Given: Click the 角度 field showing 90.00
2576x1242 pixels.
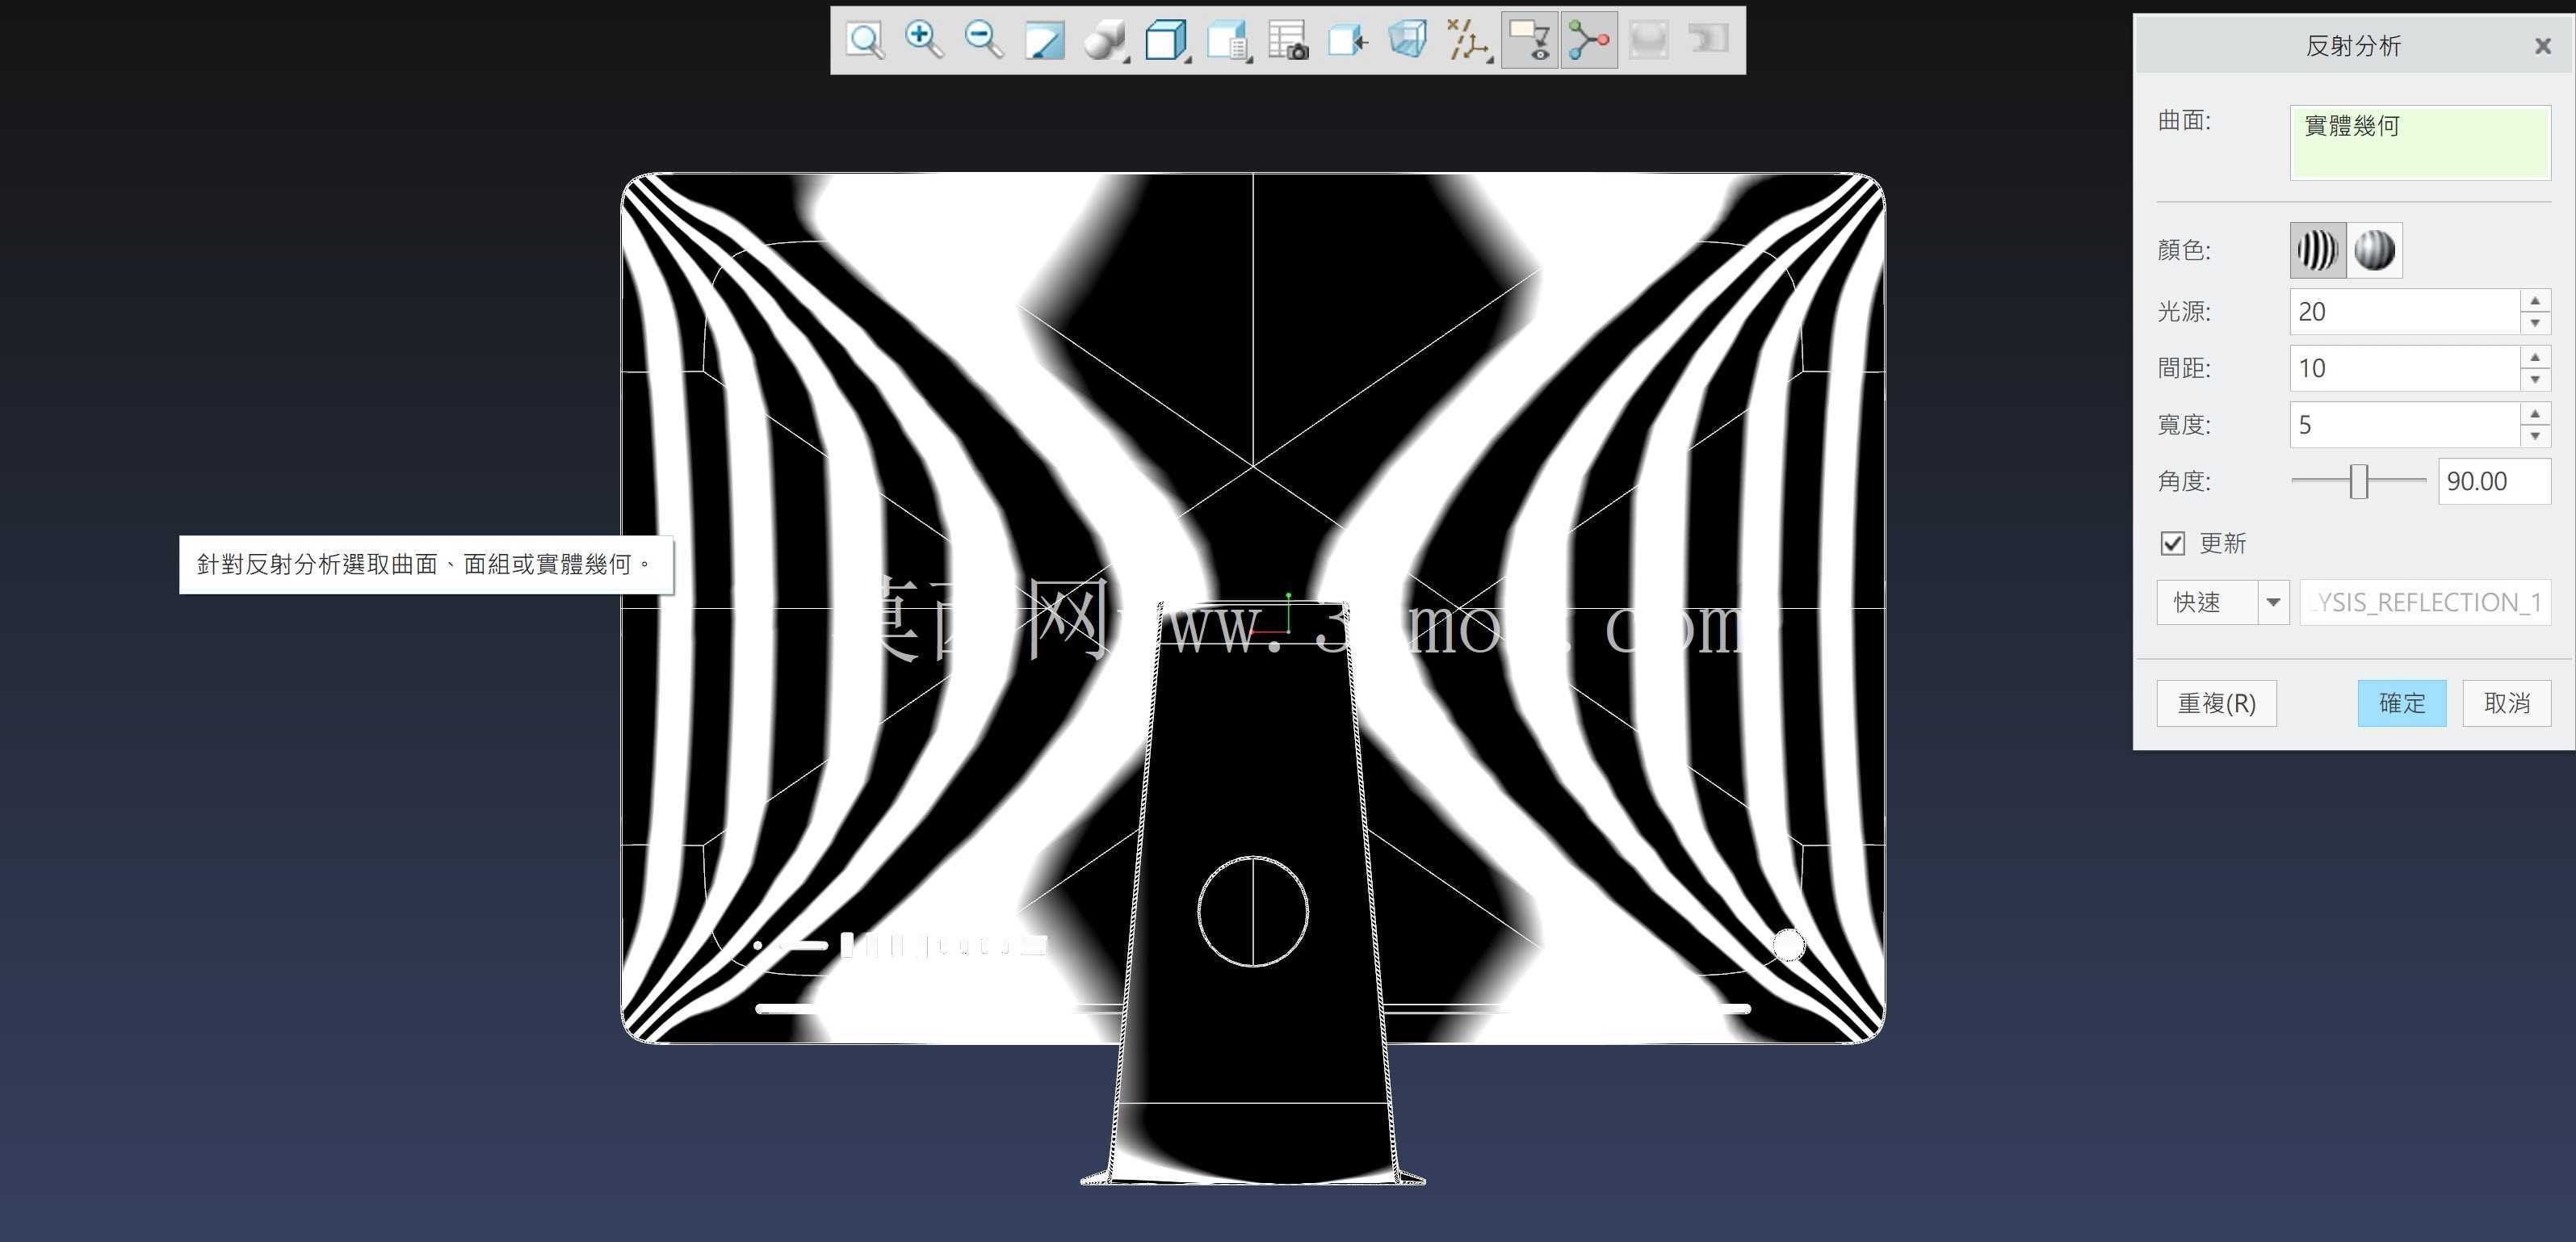Looking at the screenshot, I should point(2494,481).
